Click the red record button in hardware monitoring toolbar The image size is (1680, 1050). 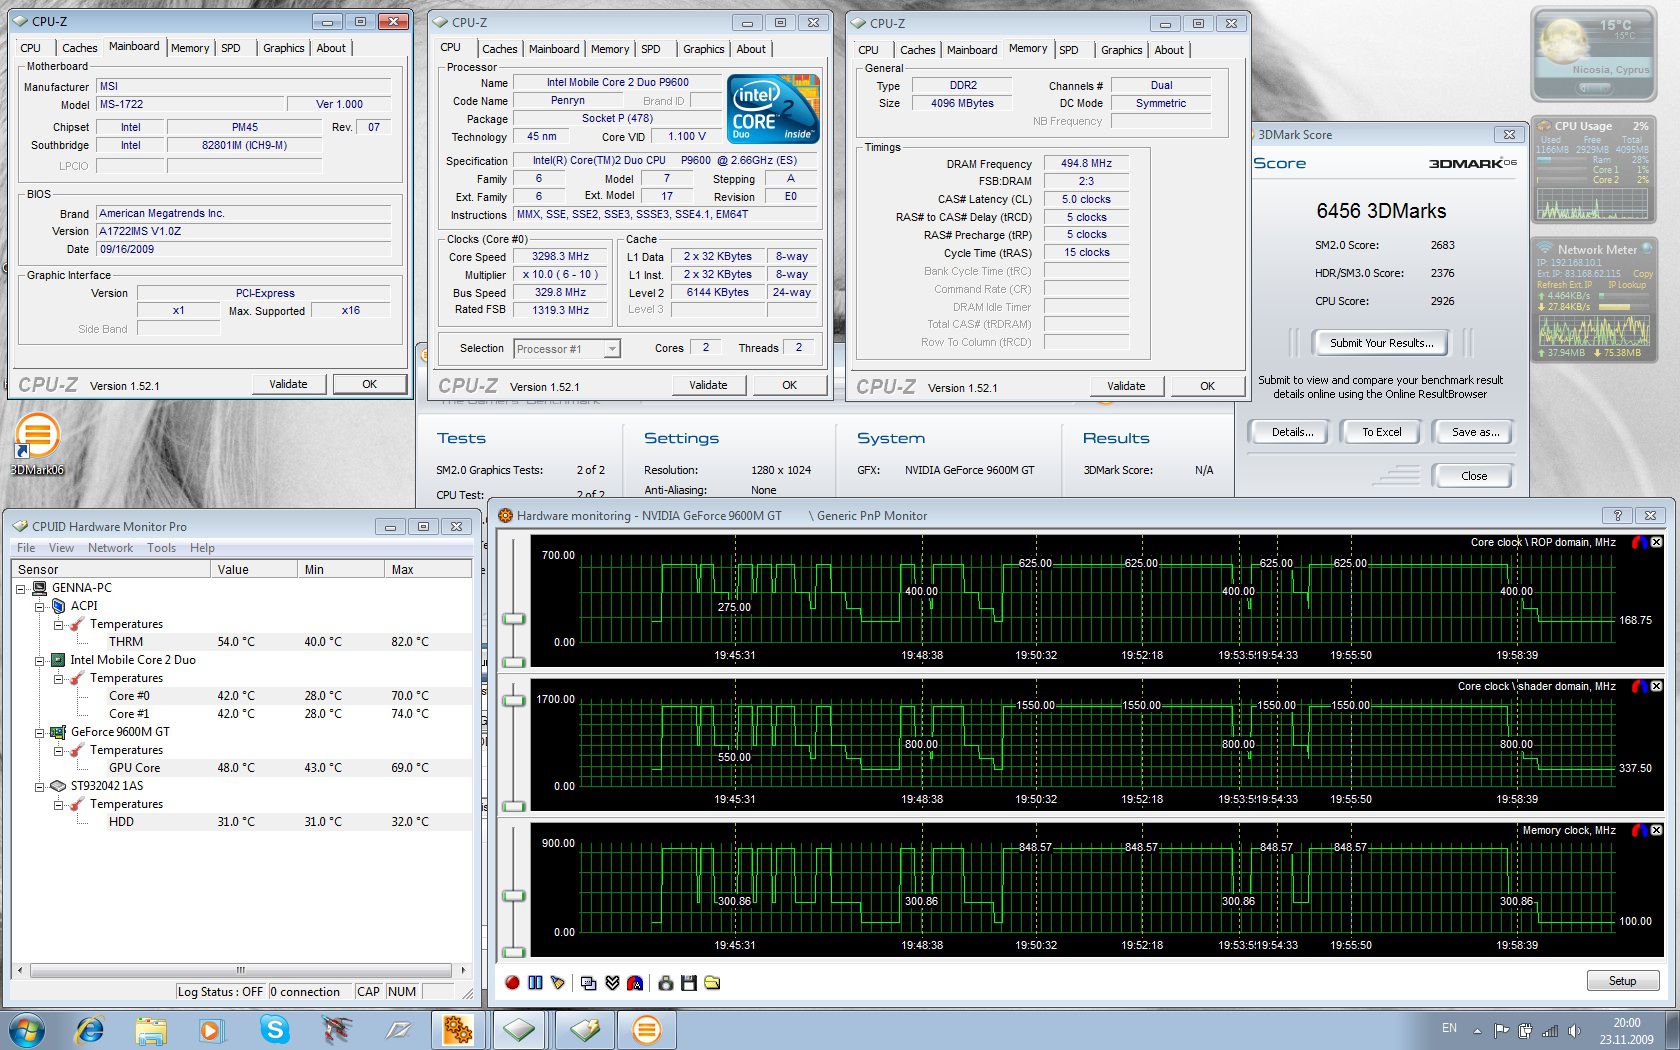tap(512, 983)
